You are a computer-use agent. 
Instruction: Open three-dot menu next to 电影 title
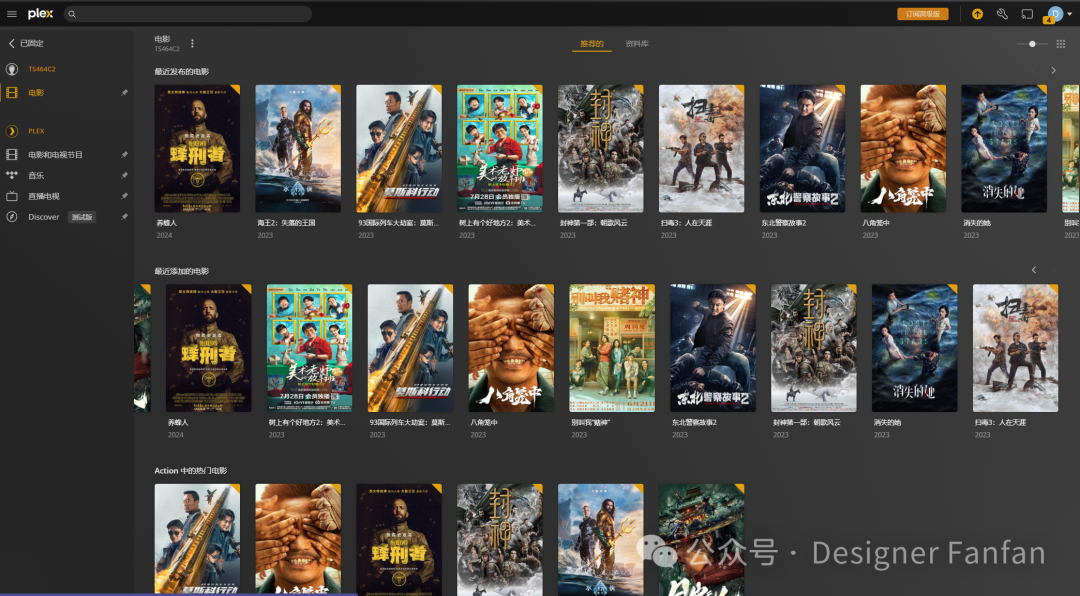pyautogui.click(x=193, y=43)
